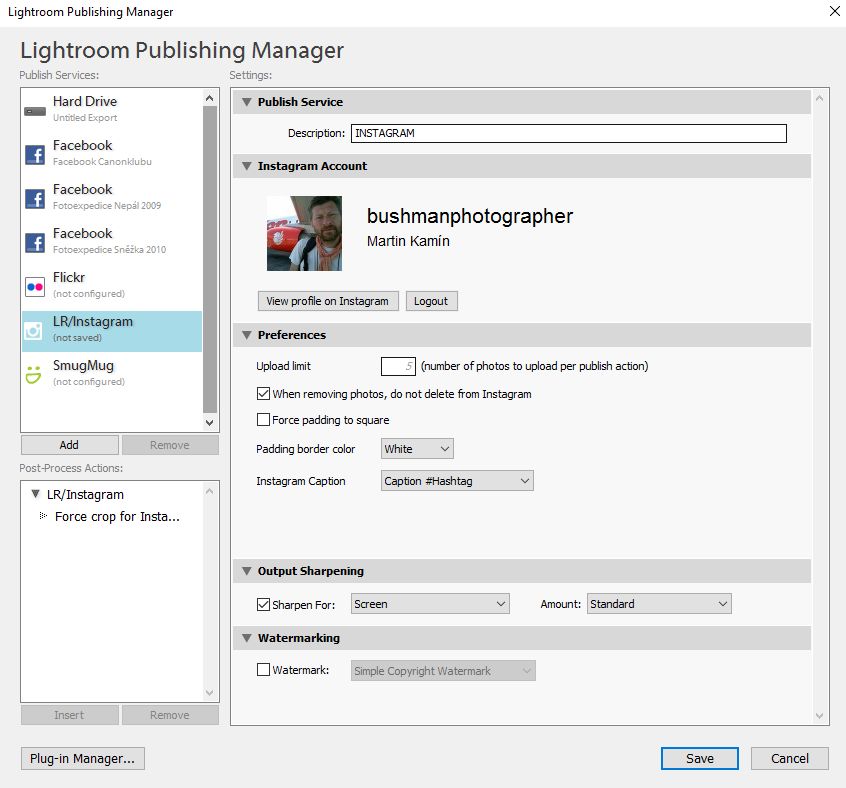Click Remove button under Post-Process Actions
The width and height of the screenshot is (846, 788).
tap(170, 715)
